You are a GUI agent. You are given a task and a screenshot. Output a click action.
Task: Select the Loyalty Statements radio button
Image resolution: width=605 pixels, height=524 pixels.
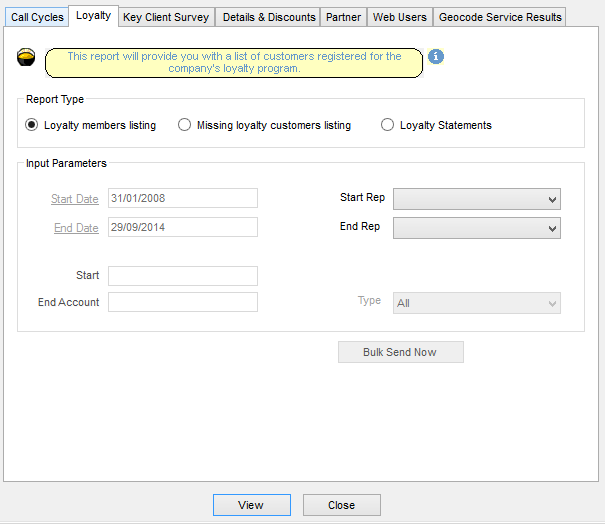tap(388, 125)
